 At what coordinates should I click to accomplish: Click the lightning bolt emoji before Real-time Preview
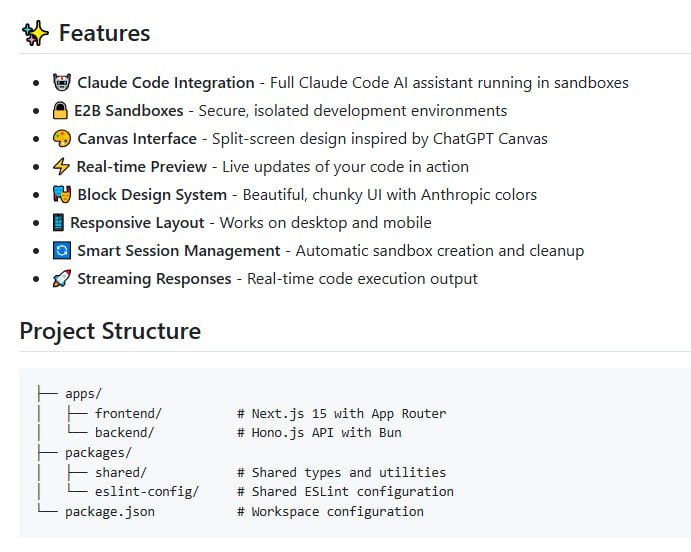[x=62, y=167]
